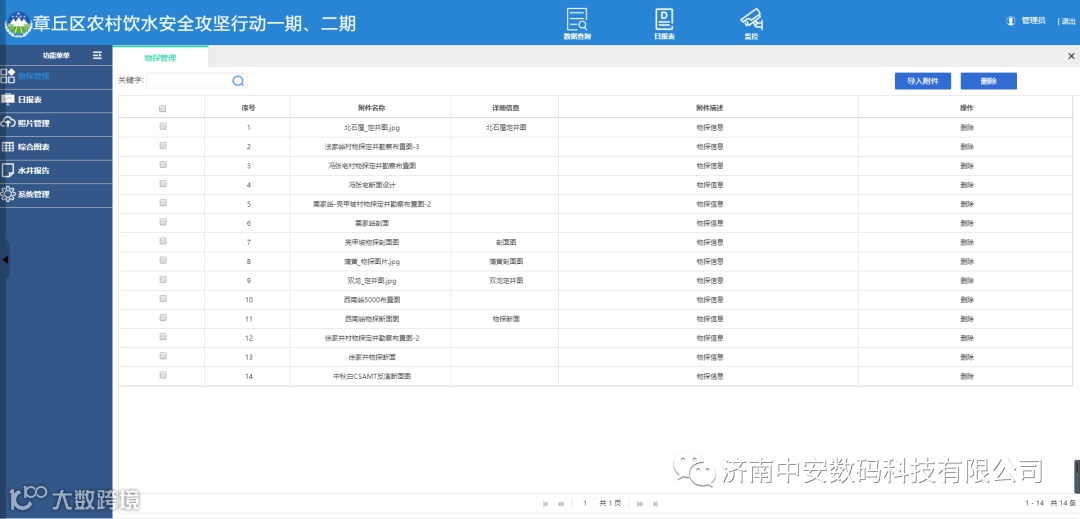Collapse sidebar with the black arrow handle
The image size is (1080, 519).
(x=5, y=260)
